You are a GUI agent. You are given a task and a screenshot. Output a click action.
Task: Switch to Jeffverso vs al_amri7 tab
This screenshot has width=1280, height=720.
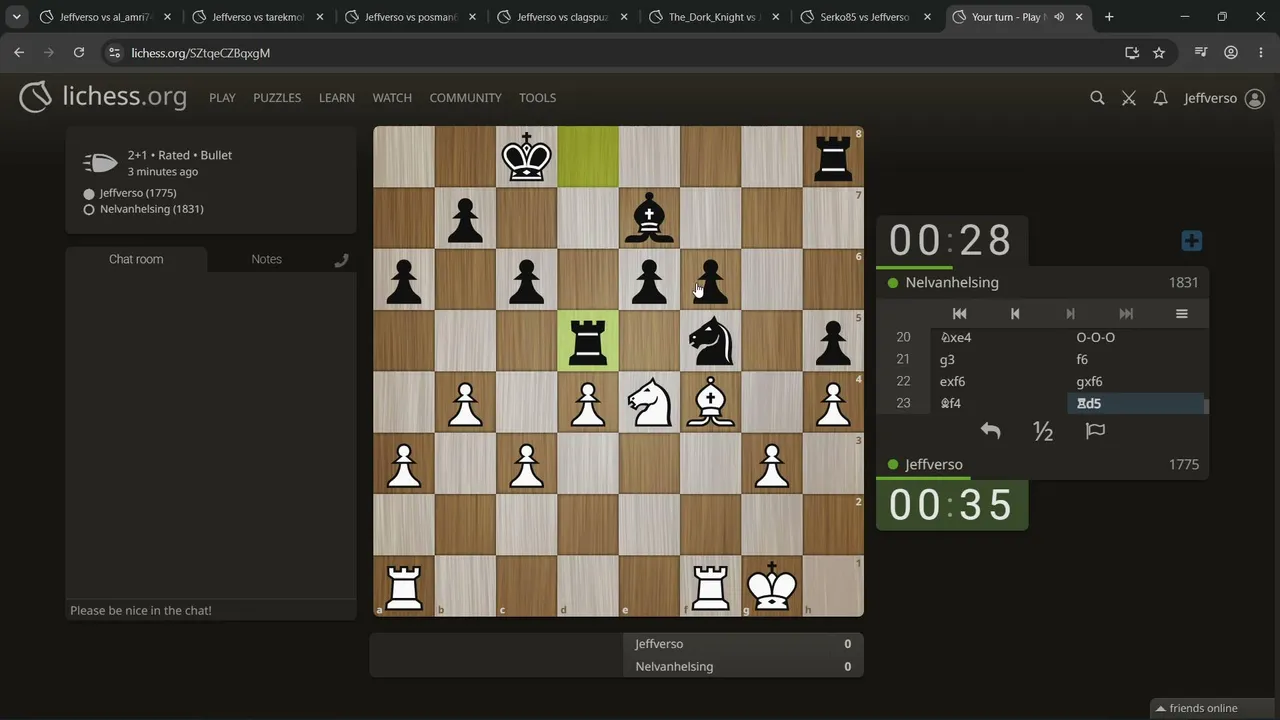tap(105, 17)
